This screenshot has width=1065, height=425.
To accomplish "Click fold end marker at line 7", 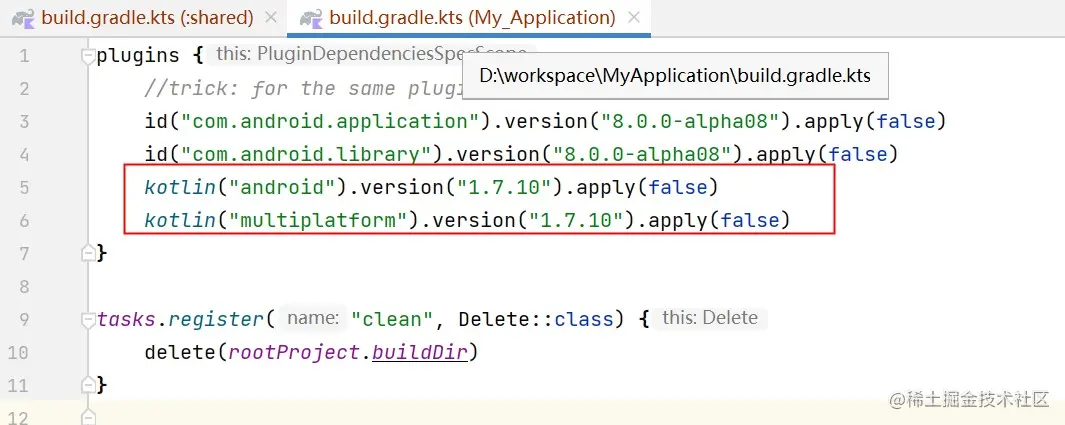I will (88, 253).
